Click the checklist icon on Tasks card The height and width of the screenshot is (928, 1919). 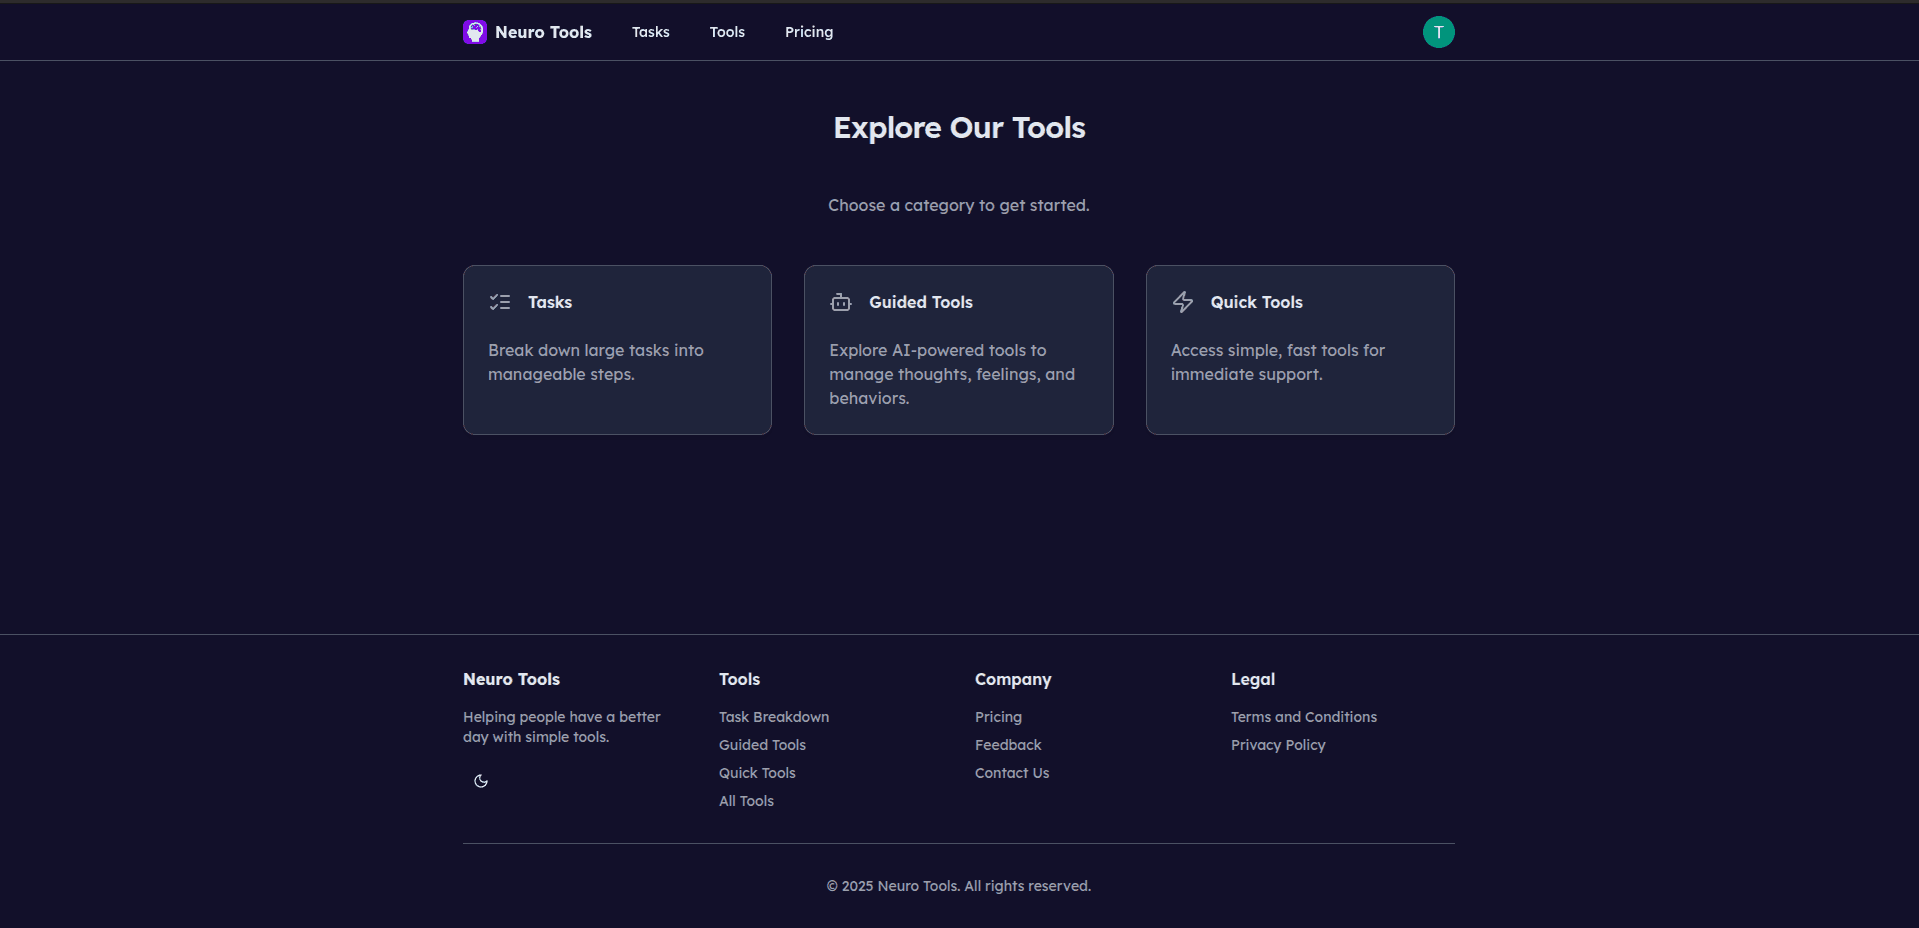[x=500, y=302]
